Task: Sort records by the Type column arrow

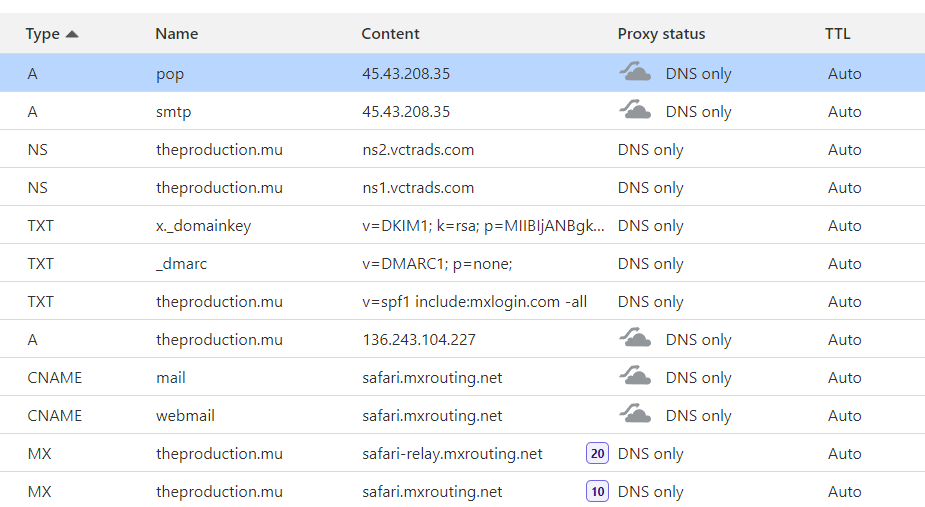Action: tap(71, 34)
